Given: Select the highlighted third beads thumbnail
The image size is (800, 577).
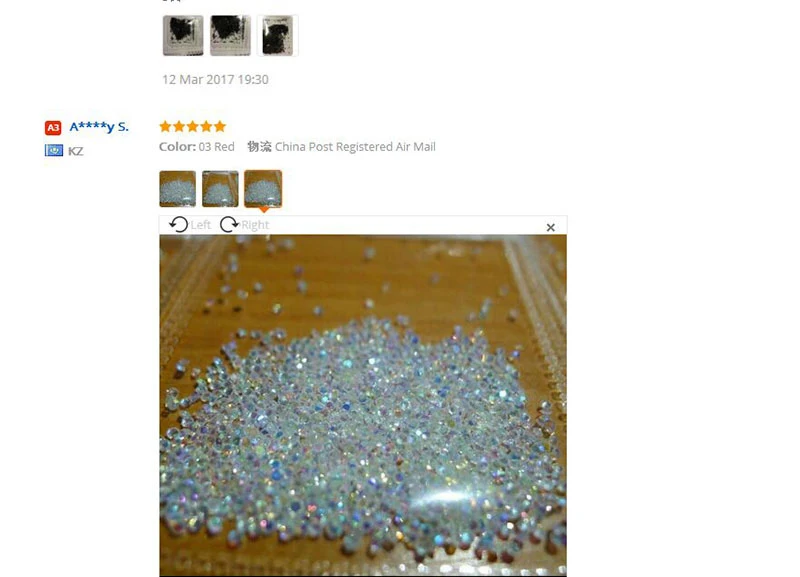Looking at the screenshot, I should click(263, 189).
